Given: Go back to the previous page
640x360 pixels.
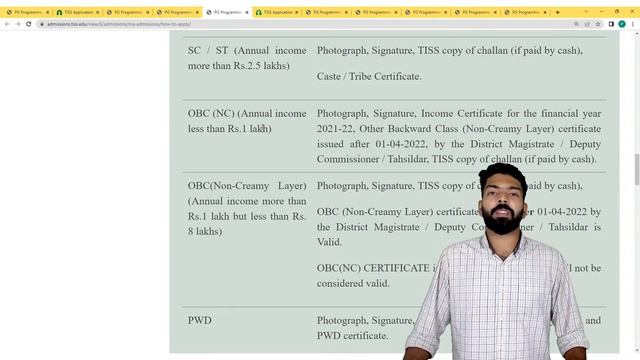Looking at the screenshot, I should tap(7, 24).
